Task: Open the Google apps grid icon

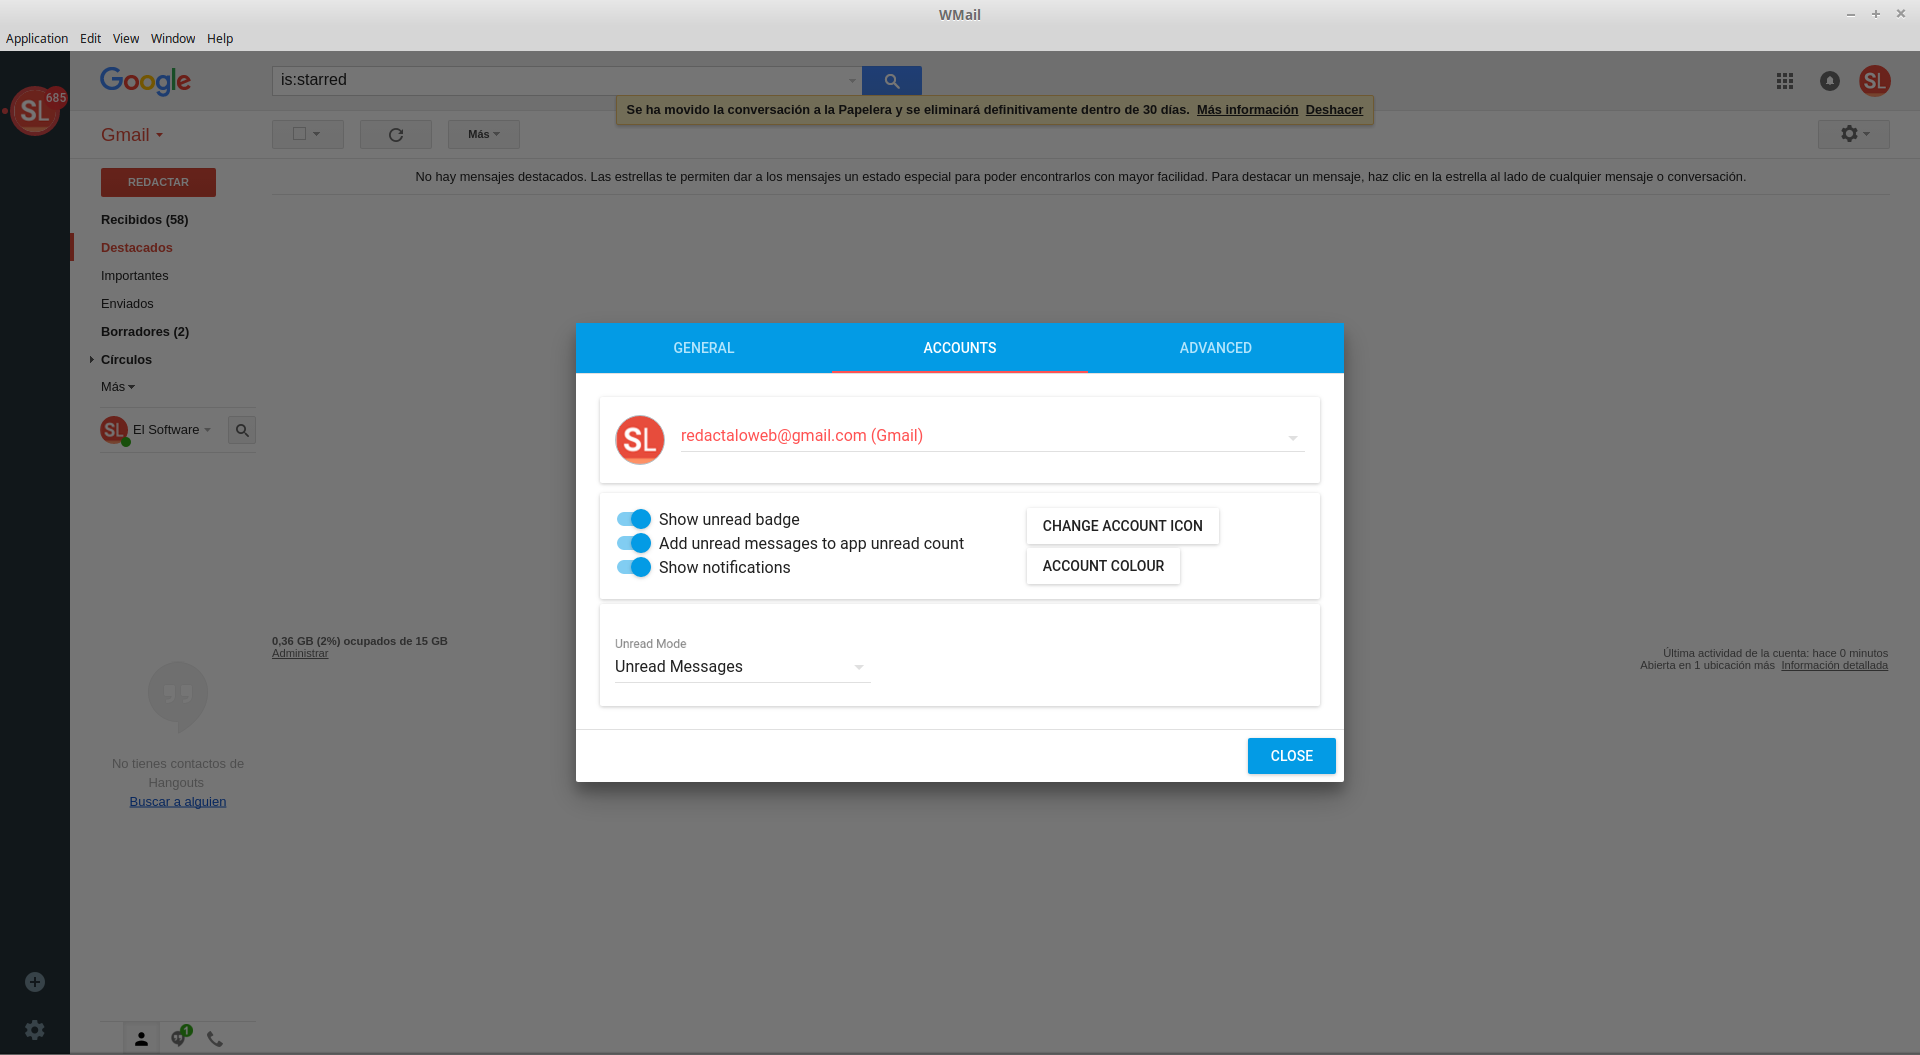Action: (1785, 81)
